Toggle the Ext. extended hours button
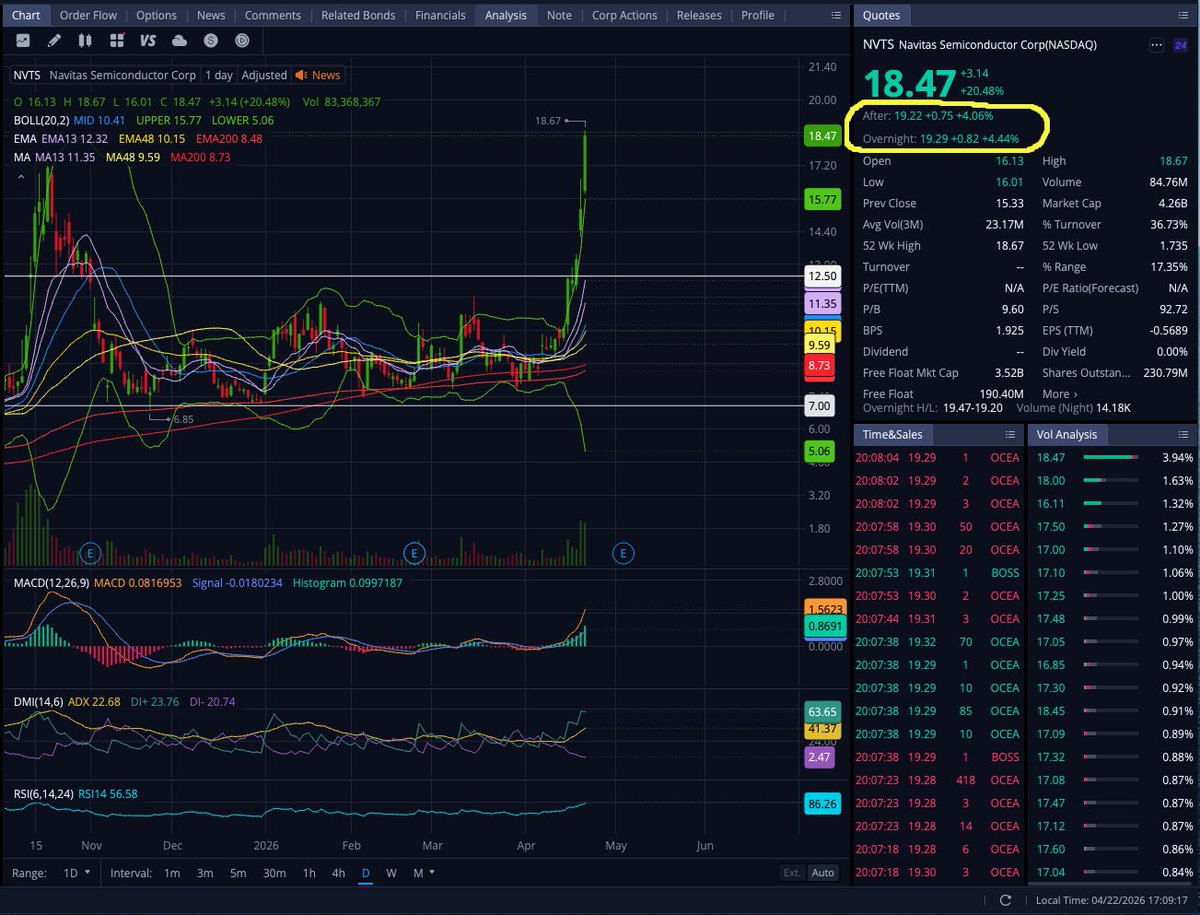 pos(792,873)
